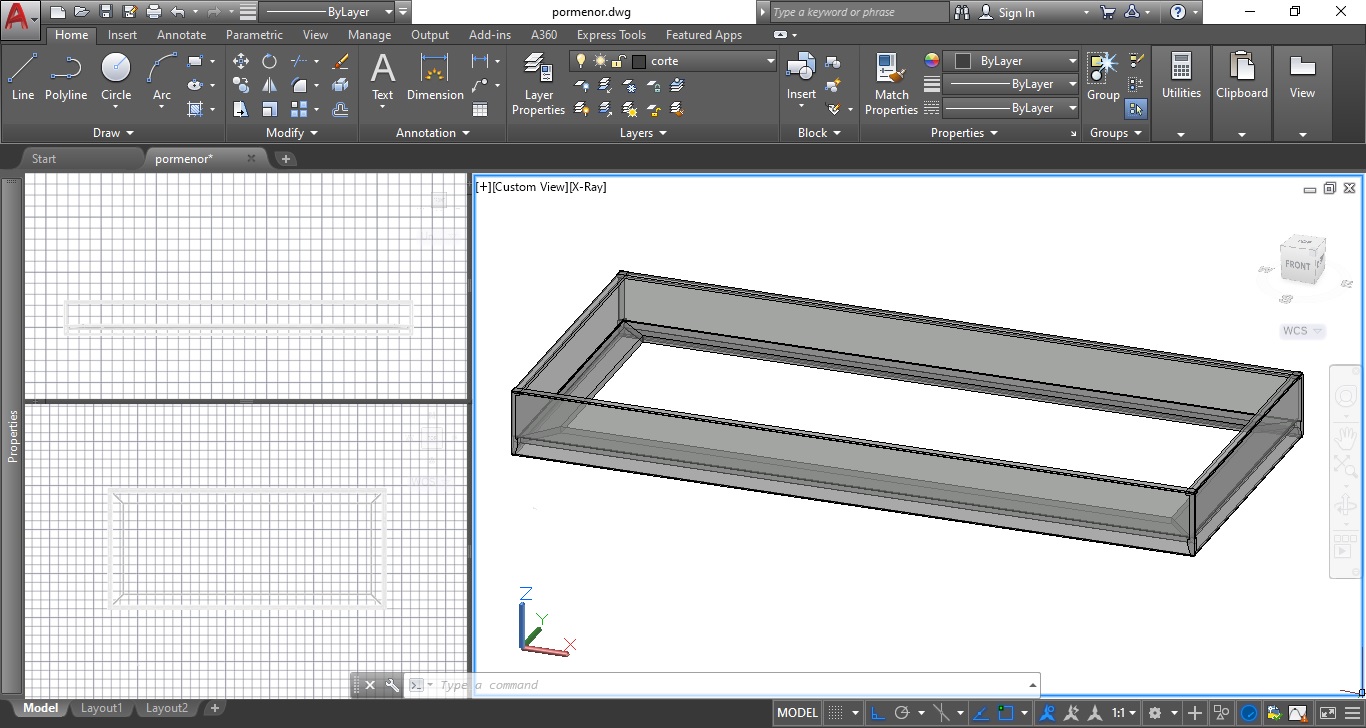Click the search keyword input field
Image resolution: width=1366 pixels, height=728 pixels.
coord(859,12)
